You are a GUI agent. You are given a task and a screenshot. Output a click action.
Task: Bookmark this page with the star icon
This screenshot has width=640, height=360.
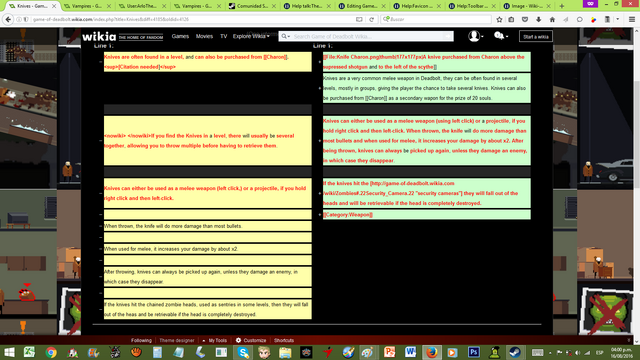tap(499, 19)
